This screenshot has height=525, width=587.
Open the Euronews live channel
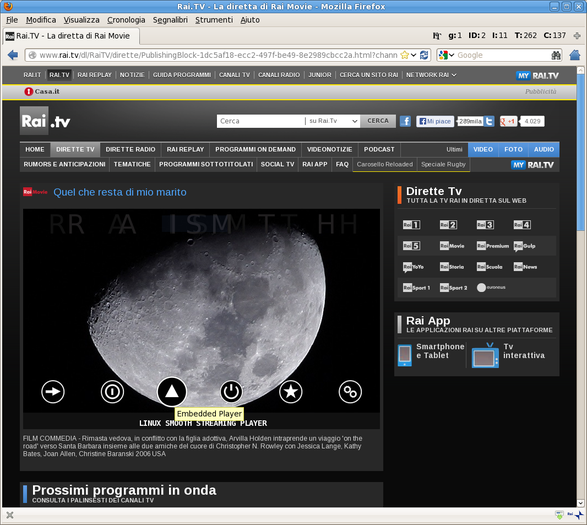tap(491, 288)
